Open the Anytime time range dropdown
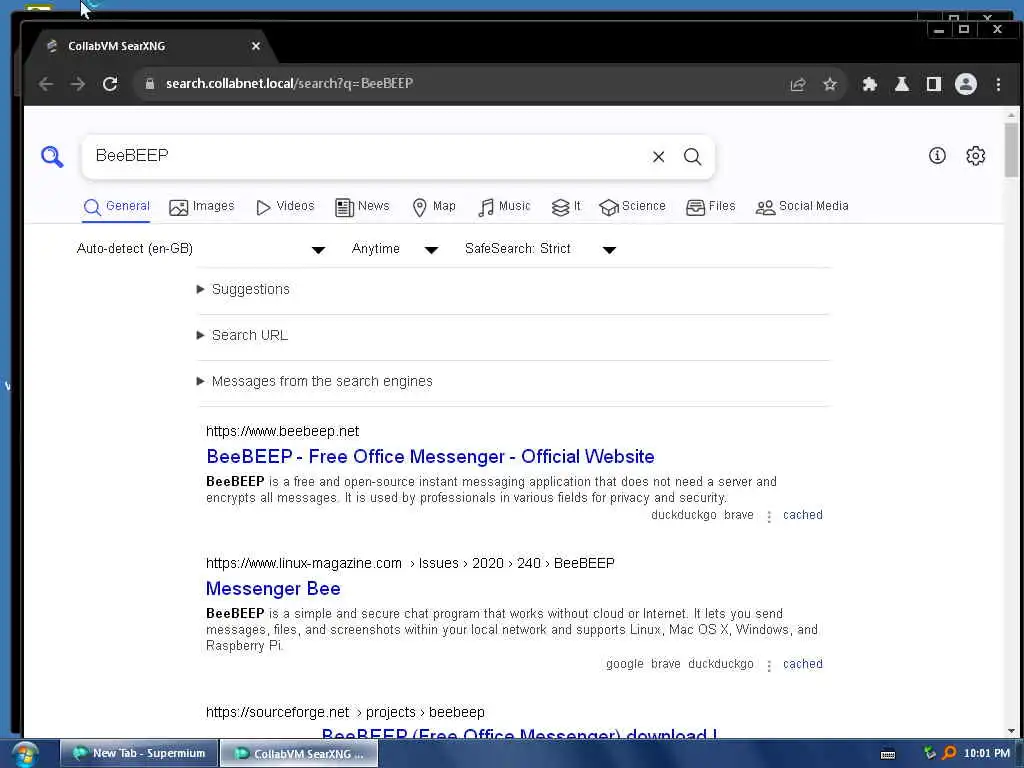The width and height of the screenshot is (1024, 768). [x=394, y=249]
